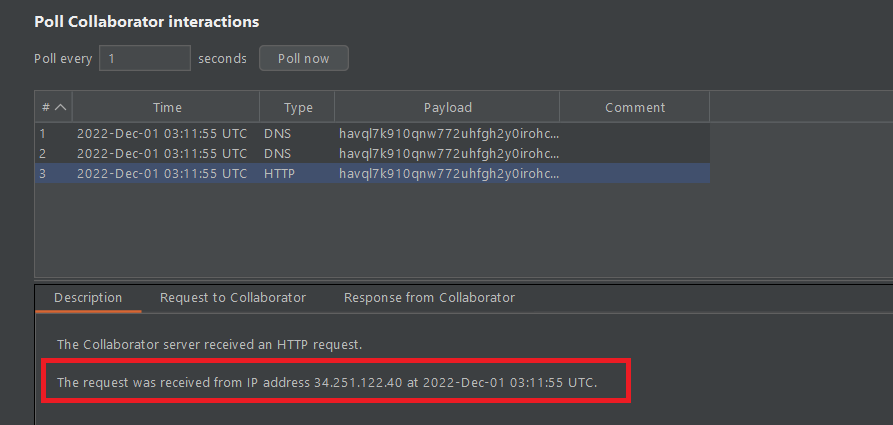
Task: Sort by the # column sort arrow
Action: (x=60, y=107)
